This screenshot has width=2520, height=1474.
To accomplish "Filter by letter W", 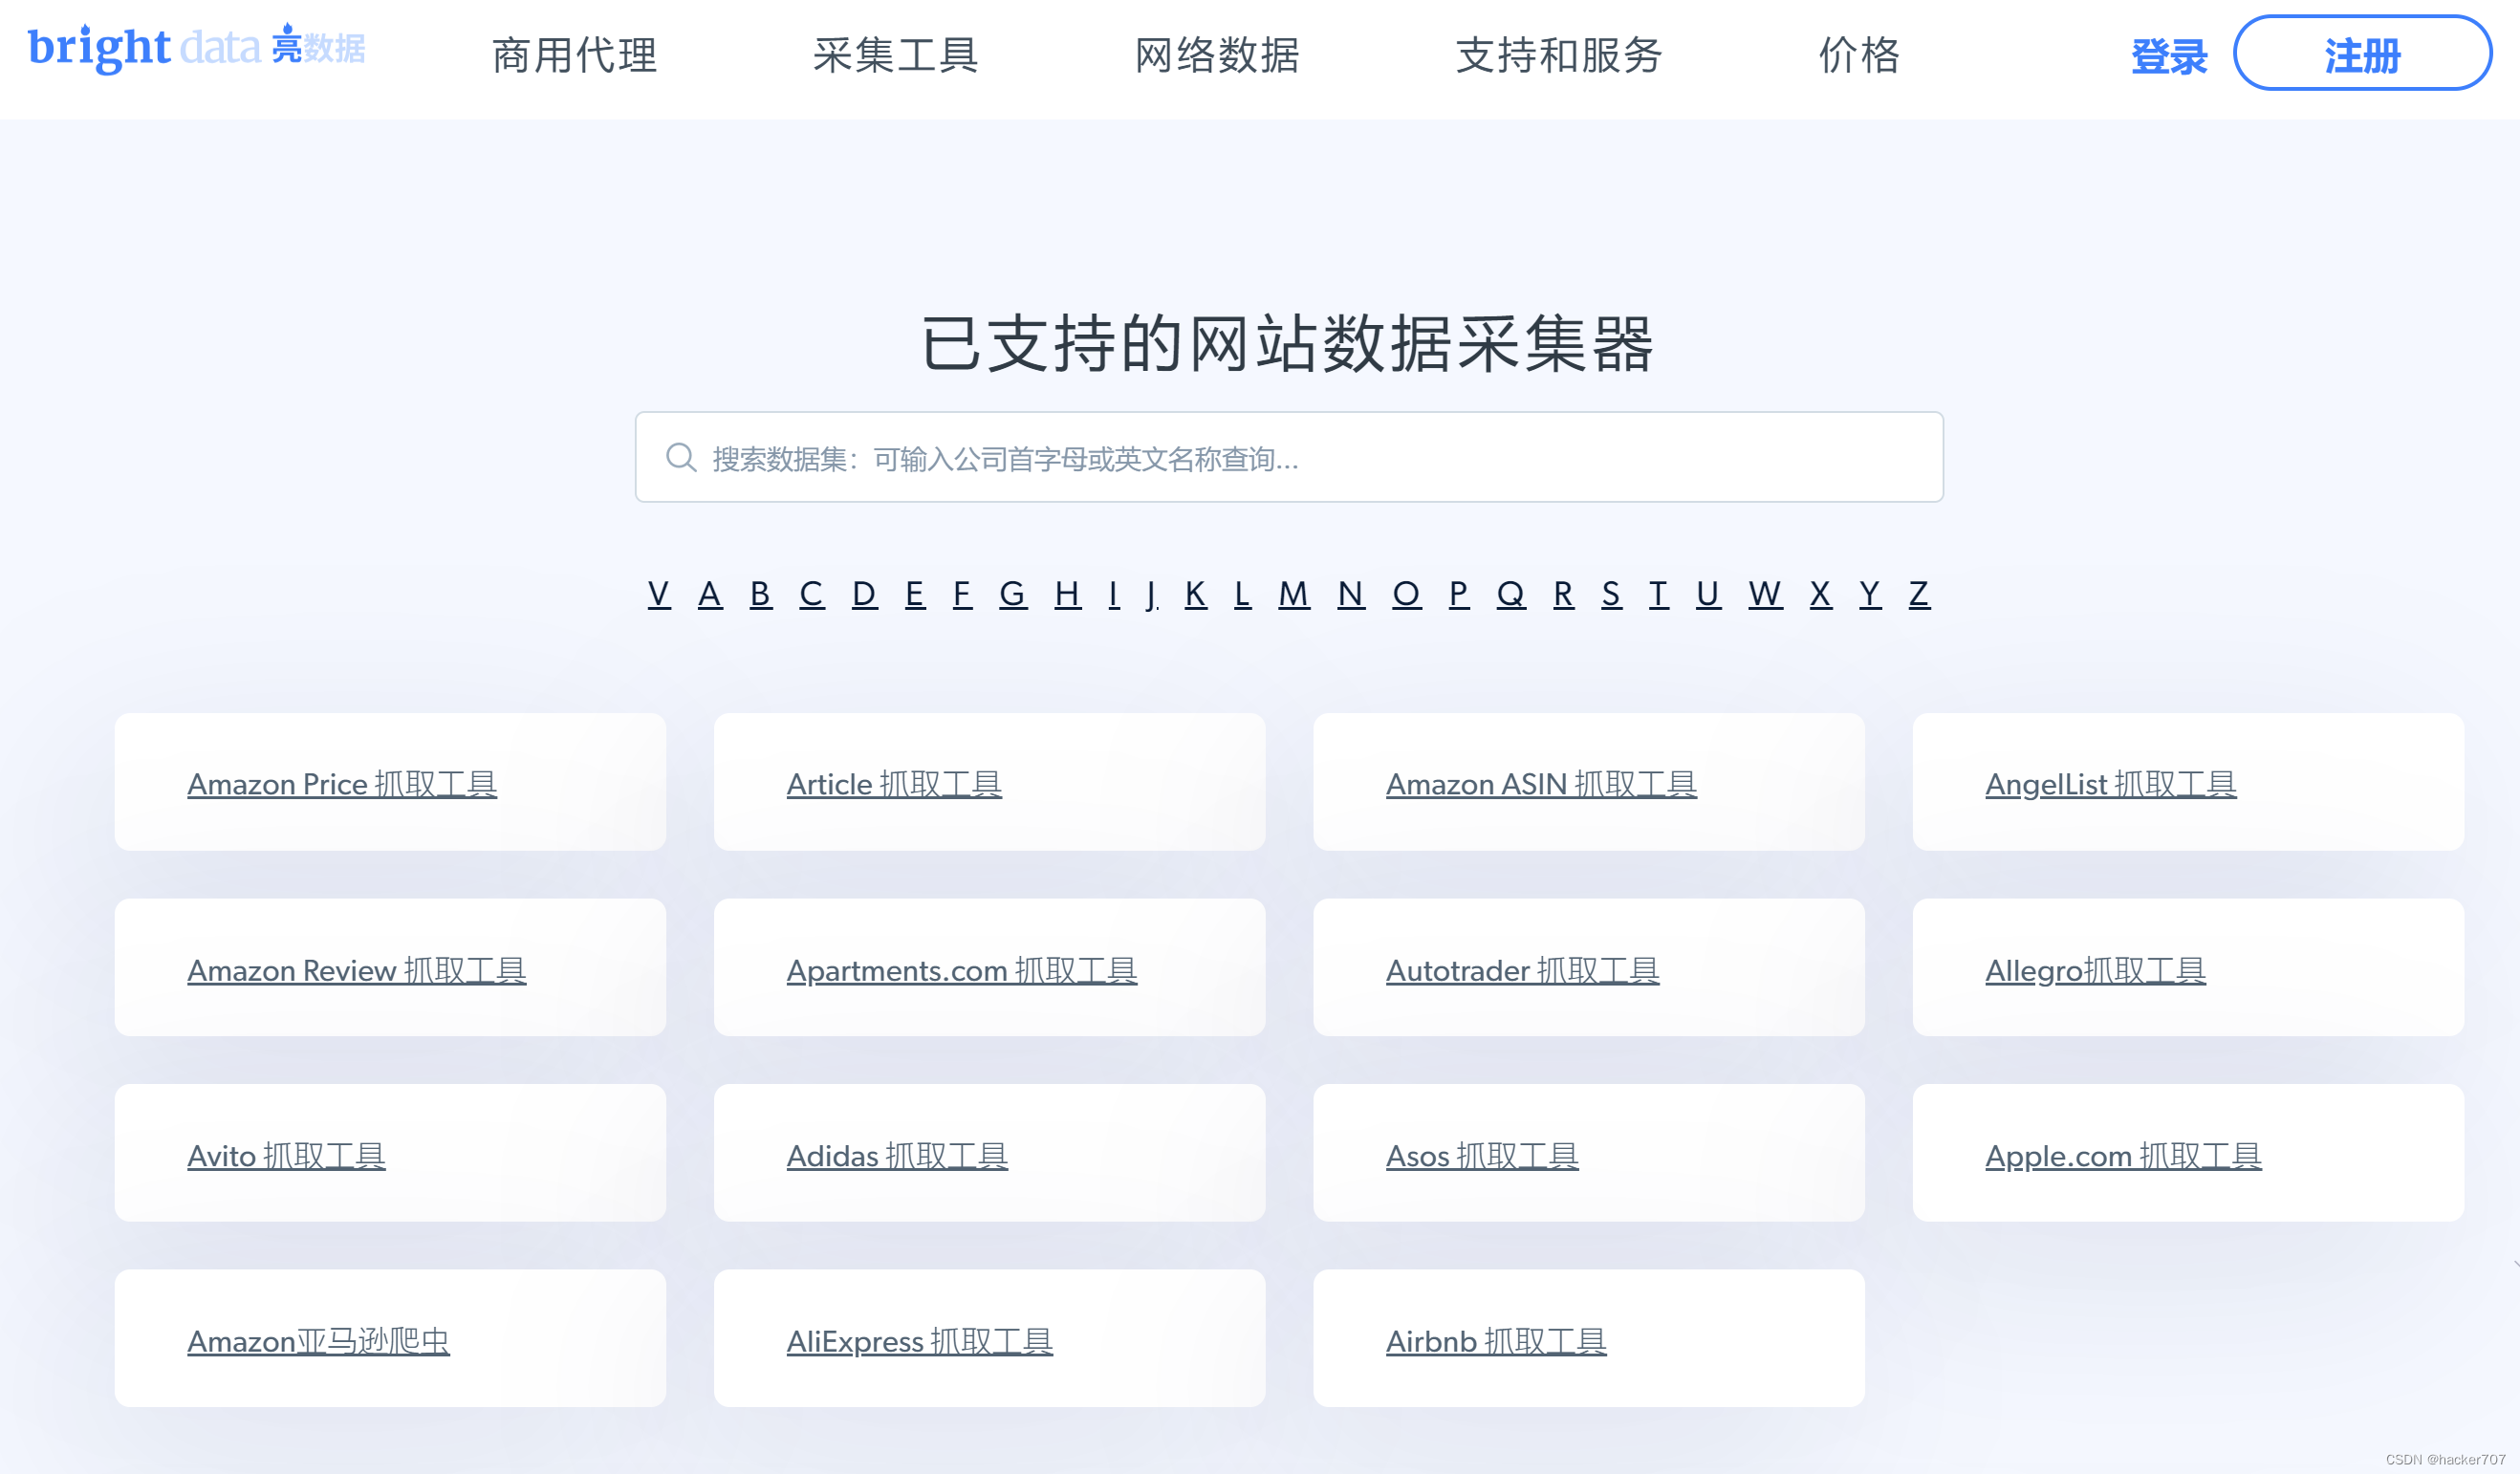I will pyautogui.click(x=1765, y=594).
